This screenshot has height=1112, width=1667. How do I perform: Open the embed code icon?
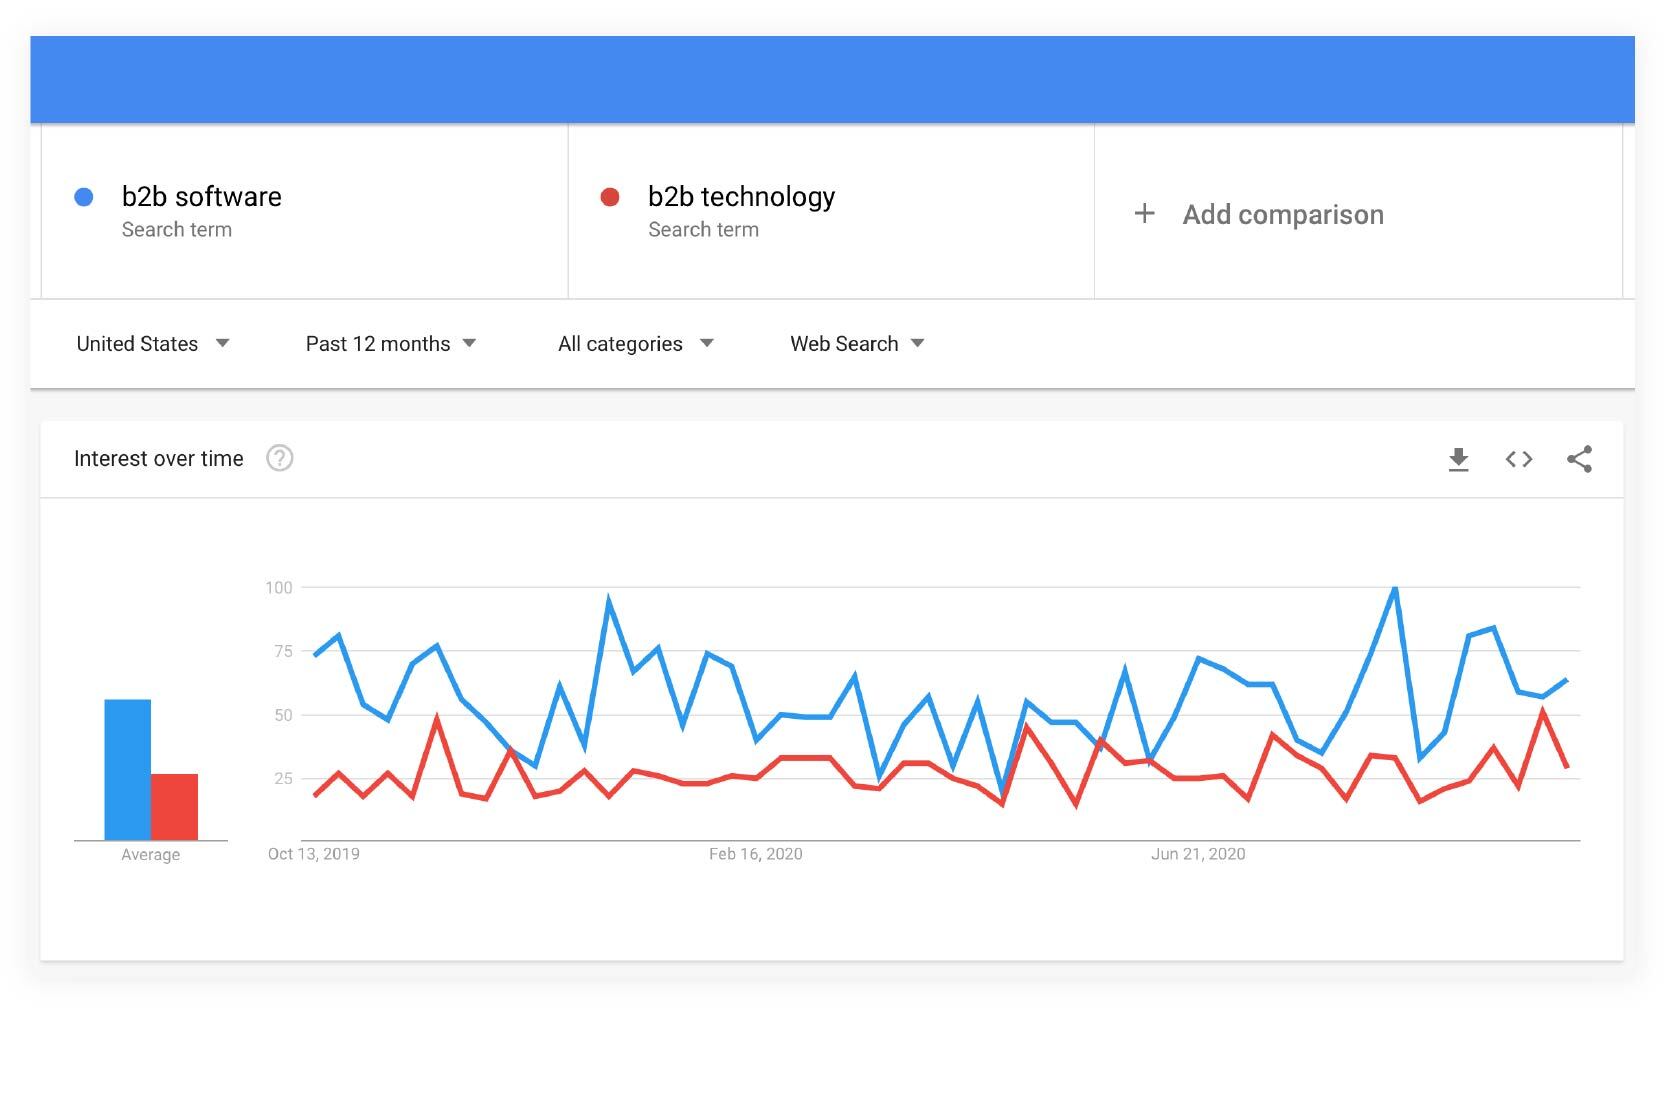1519,459
